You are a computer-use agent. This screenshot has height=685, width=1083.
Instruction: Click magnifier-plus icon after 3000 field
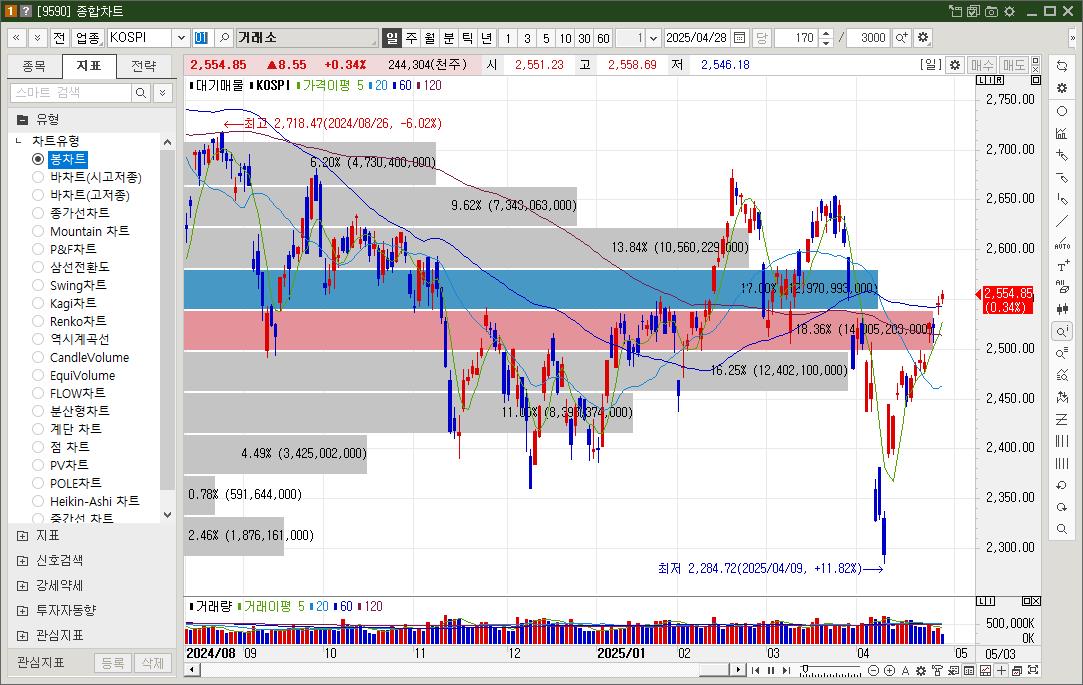902,37
